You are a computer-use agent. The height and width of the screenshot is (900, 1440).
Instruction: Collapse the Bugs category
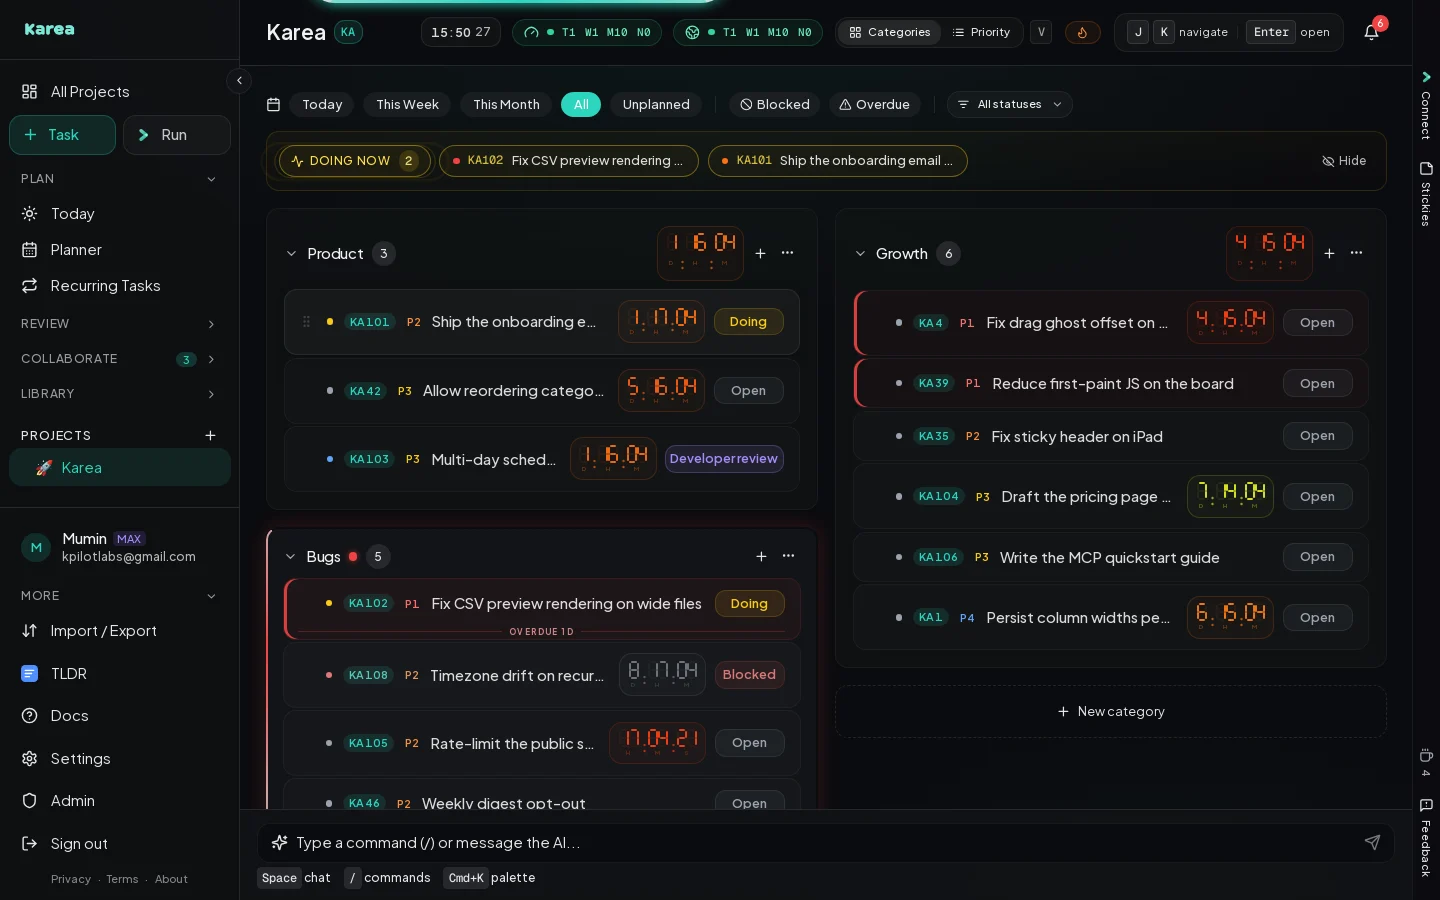(x=290, y=557)
